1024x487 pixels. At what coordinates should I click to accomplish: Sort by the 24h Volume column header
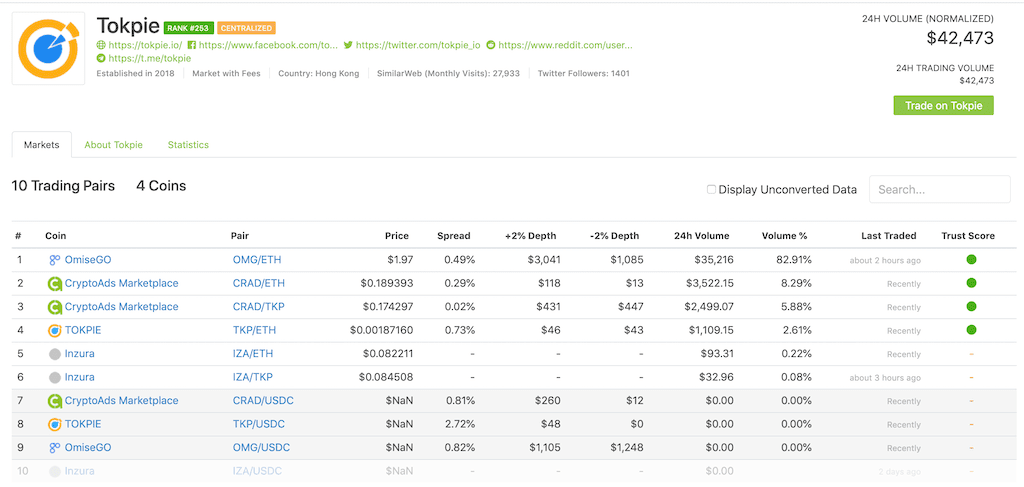[701, 236]
